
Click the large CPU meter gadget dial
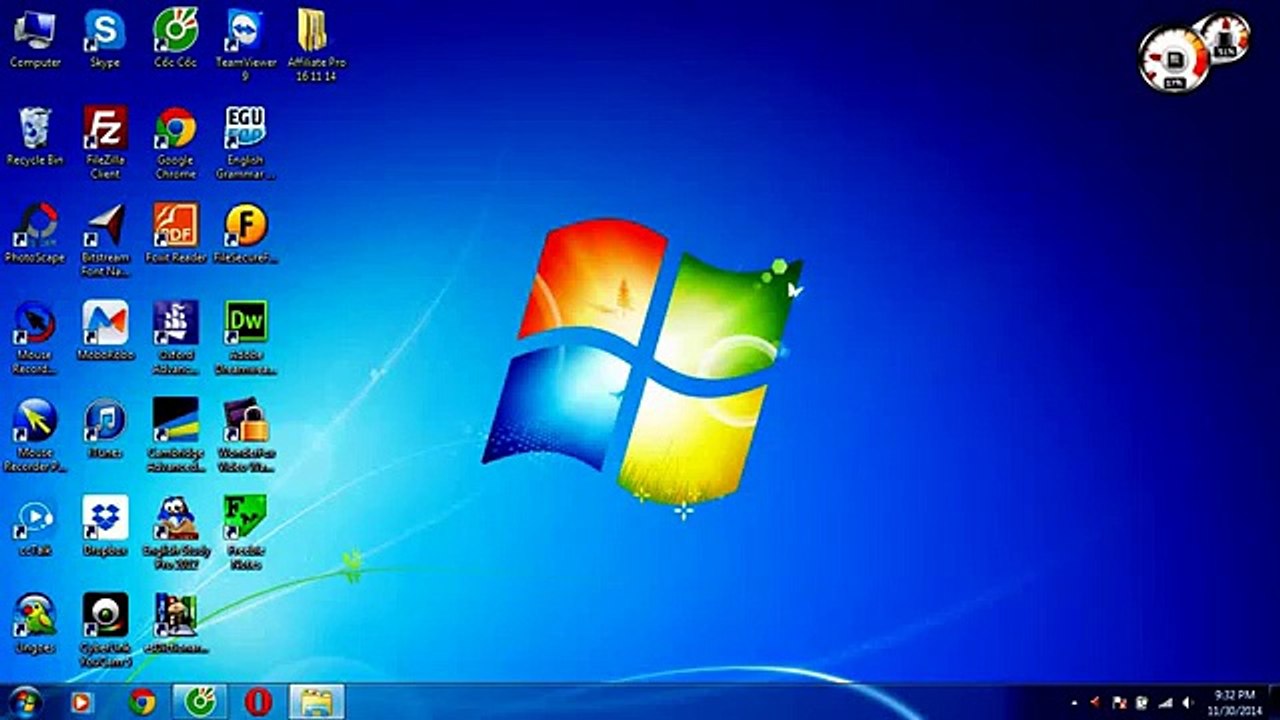1174,58
